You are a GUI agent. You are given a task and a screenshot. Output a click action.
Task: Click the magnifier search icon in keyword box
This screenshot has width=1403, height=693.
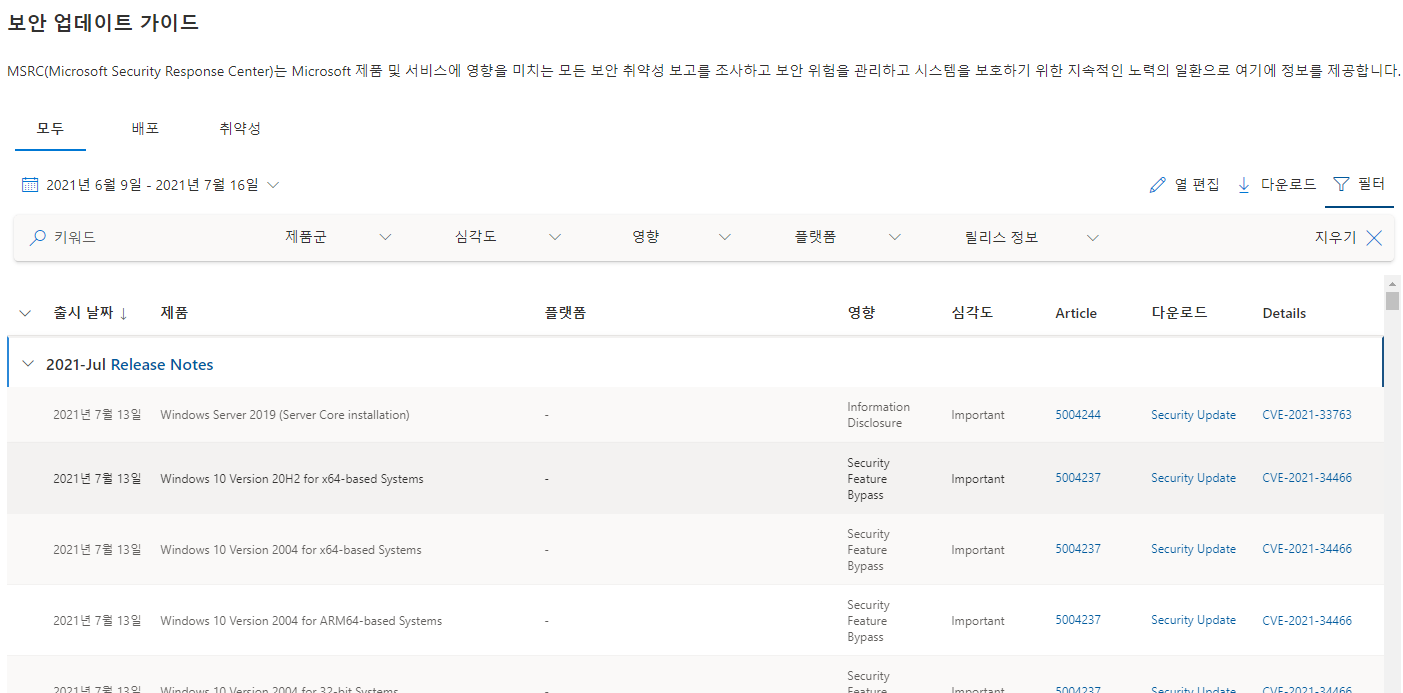[38, 238]
